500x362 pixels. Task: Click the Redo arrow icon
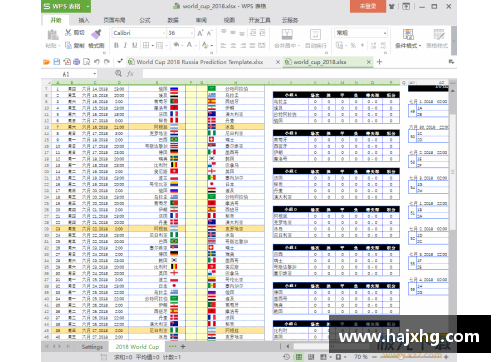point(107,62)
